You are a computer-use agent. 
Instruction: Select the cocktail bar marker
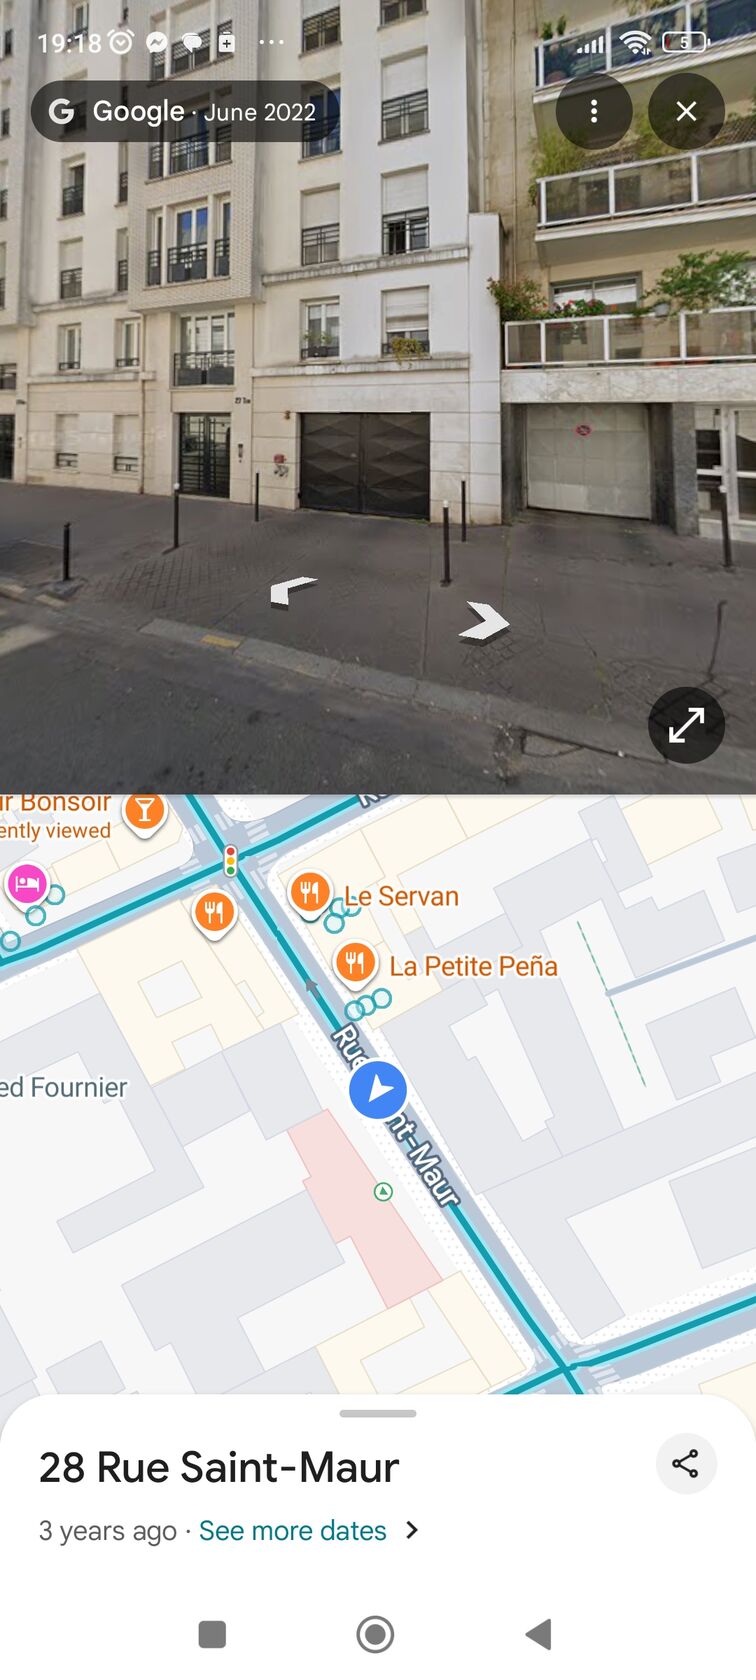(145, 811)
